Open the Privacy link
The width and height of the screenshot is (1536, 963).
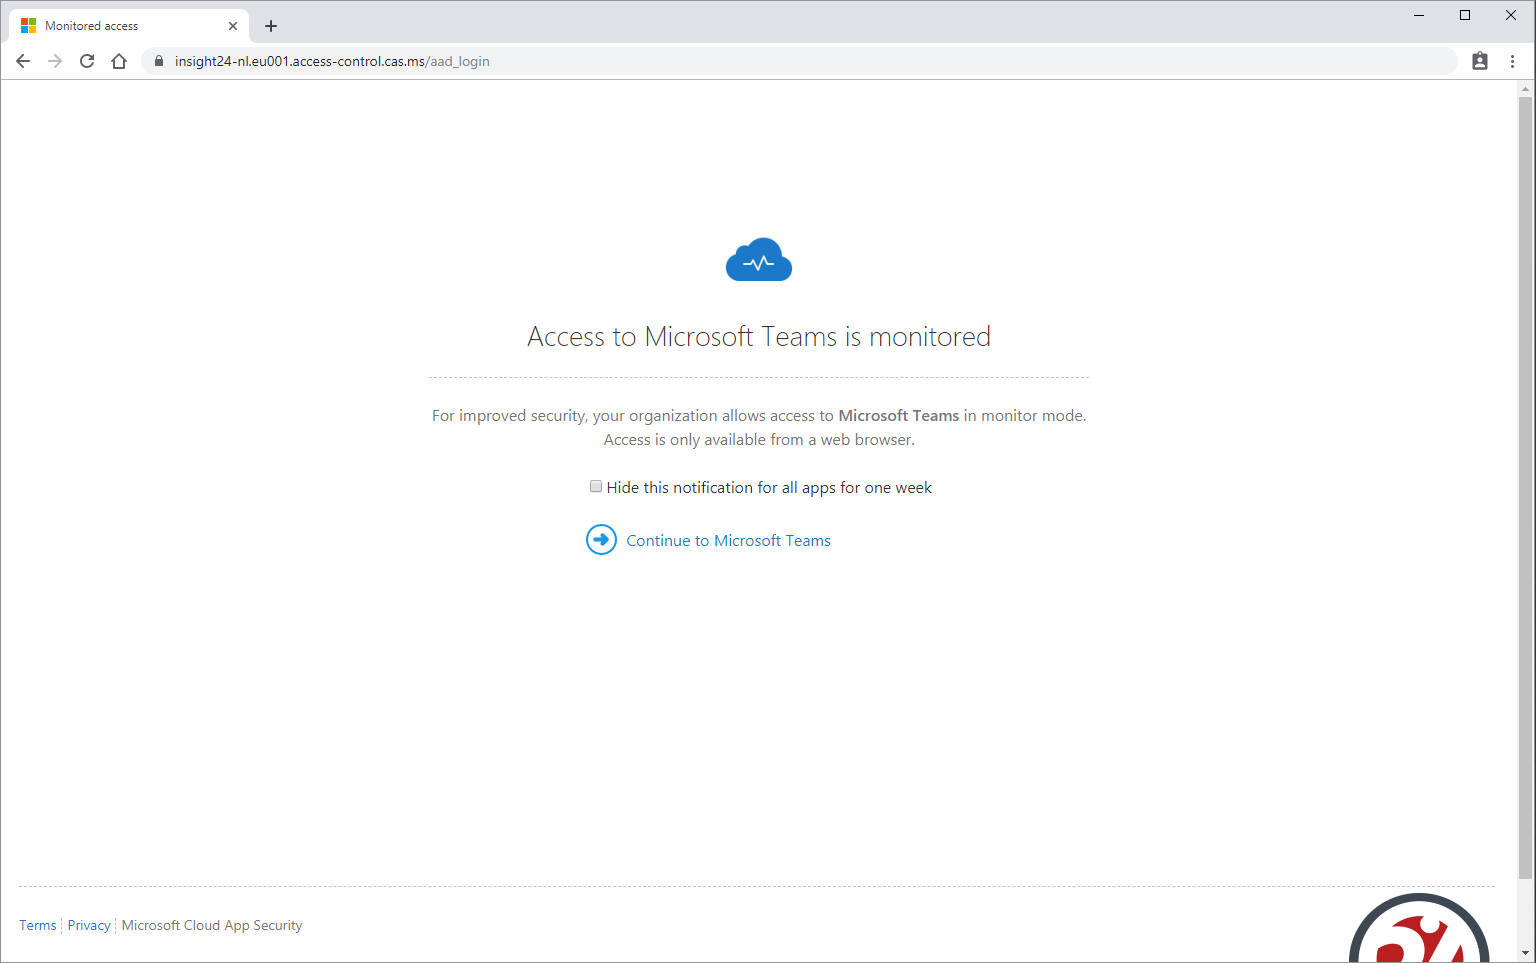89,925
